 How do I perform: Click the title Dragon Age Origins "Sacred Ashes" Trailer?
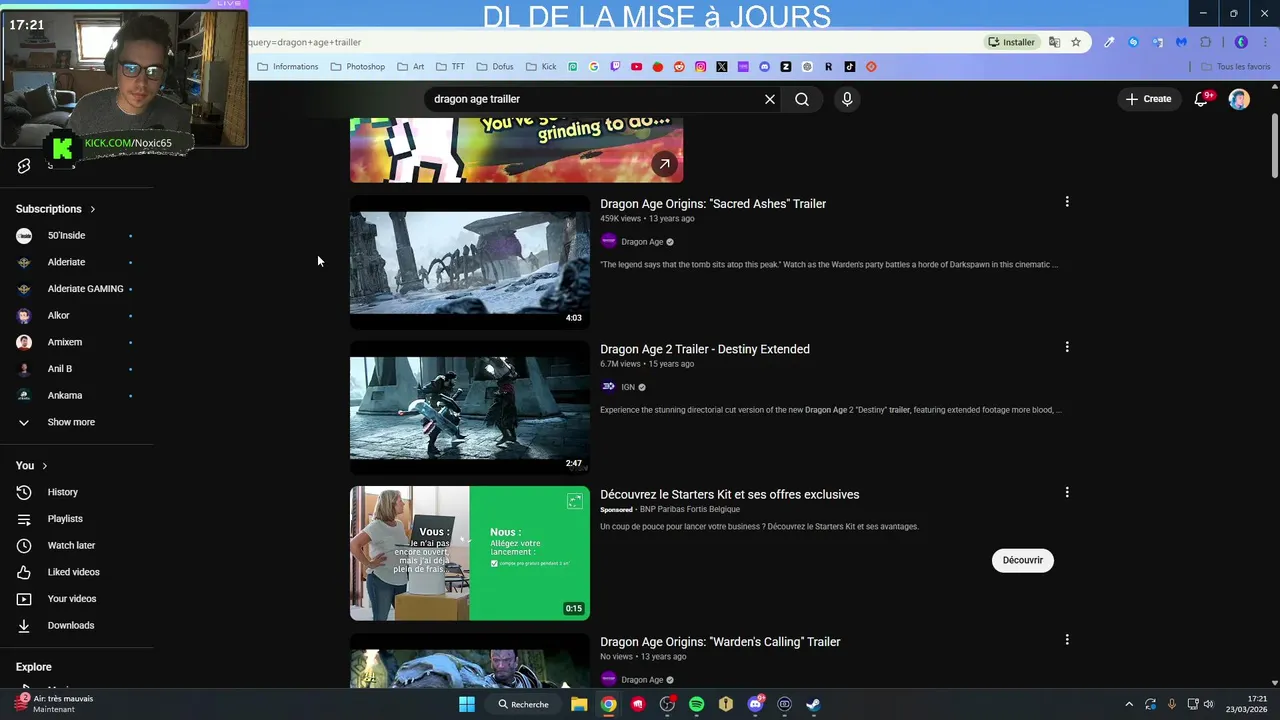713,204
